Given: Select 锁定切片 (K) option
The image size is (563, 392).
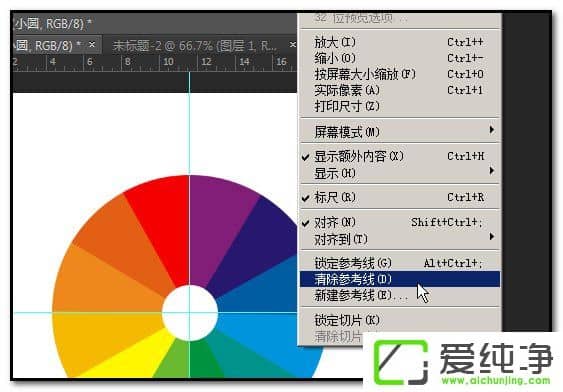Looking at the screenshot, I should coord(400,320).
